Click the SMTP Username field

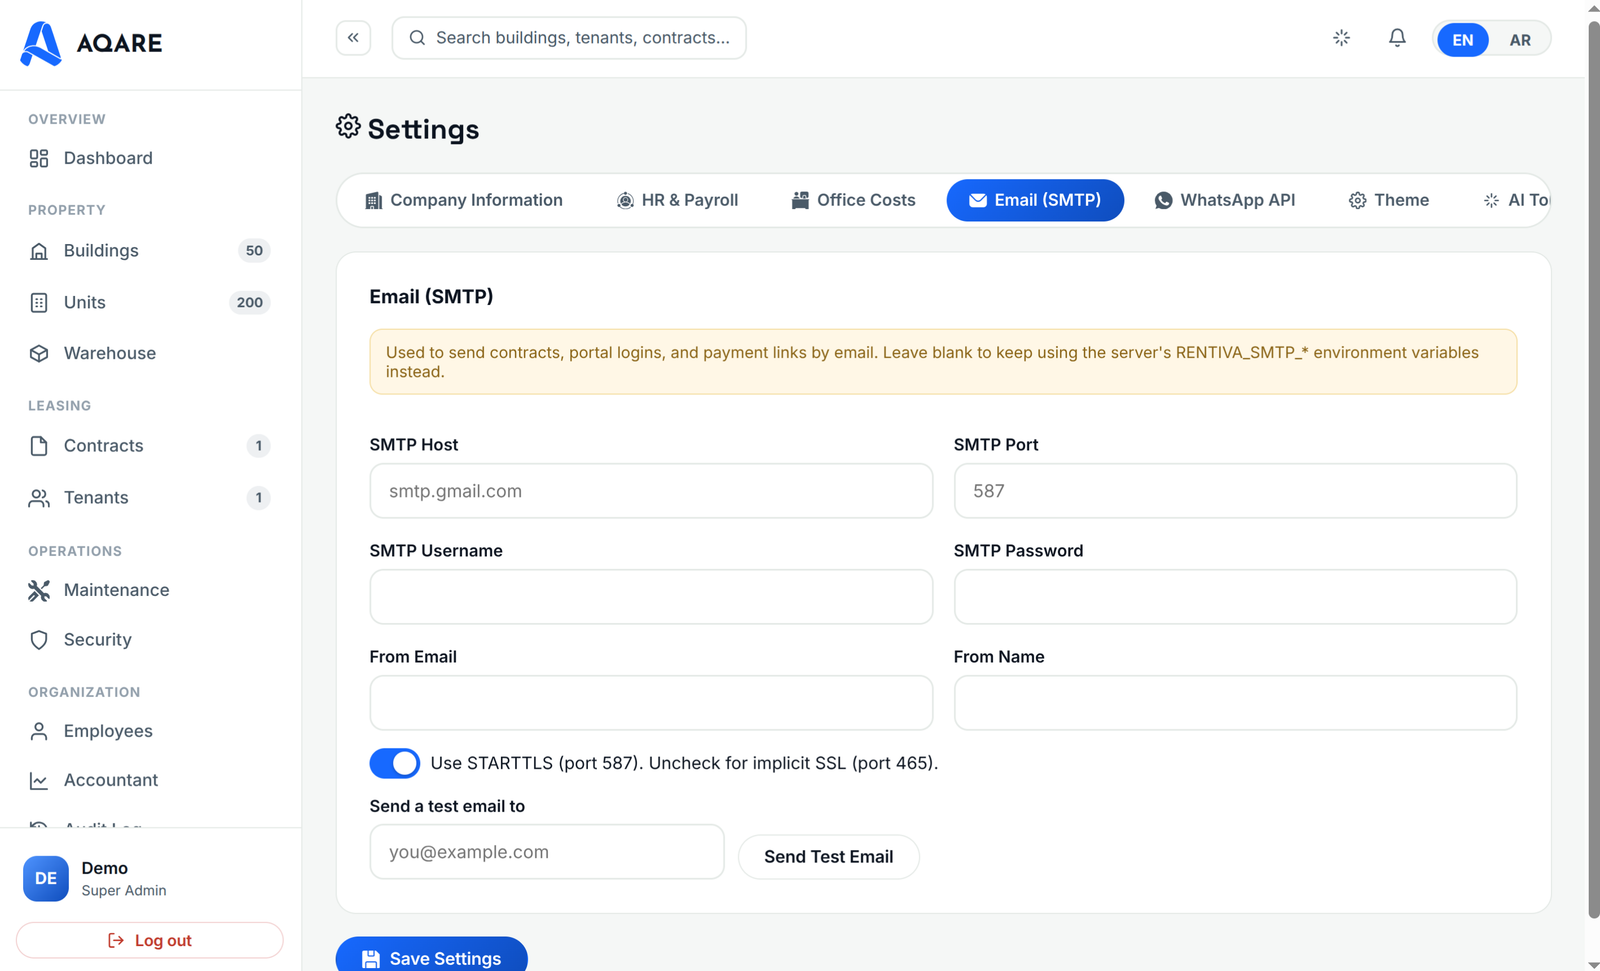(x=651, y=597)
